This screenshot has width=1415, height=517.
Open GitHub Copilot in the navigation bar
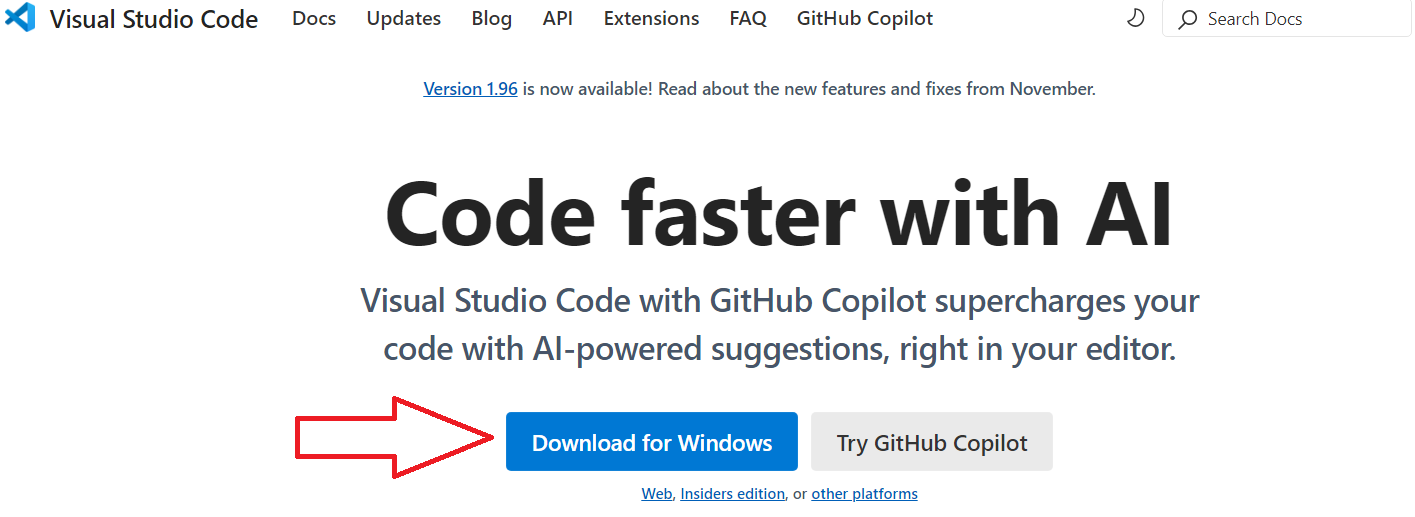tap(865, 18)
